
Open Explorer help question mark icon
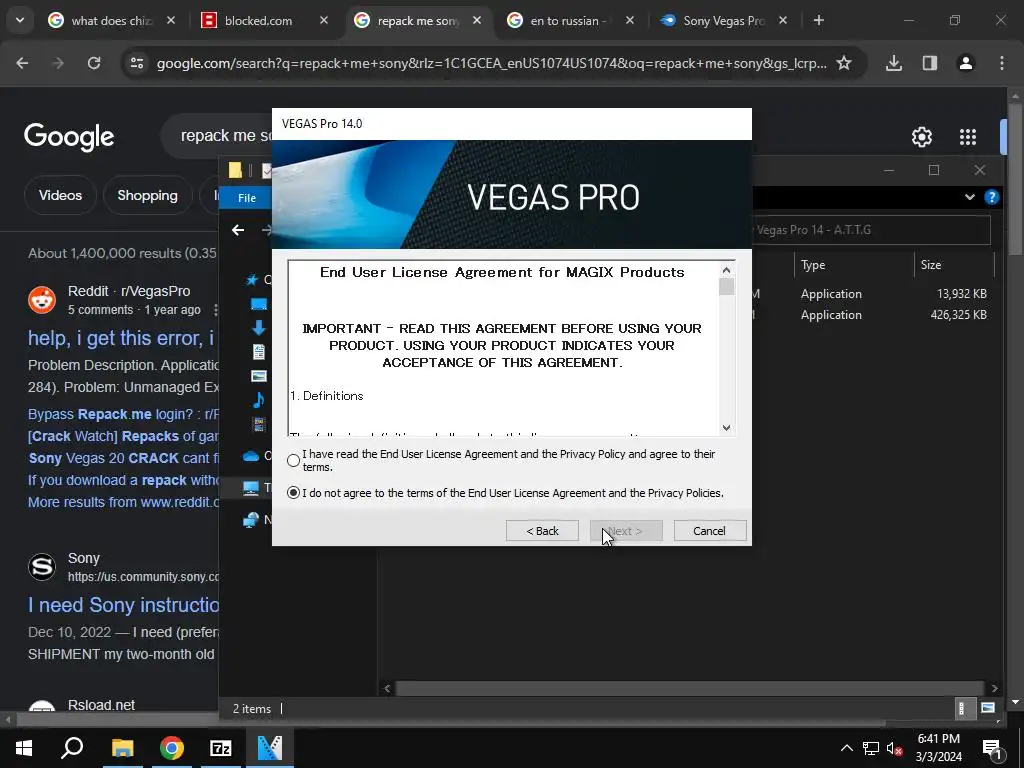click(x=991, y=197)
